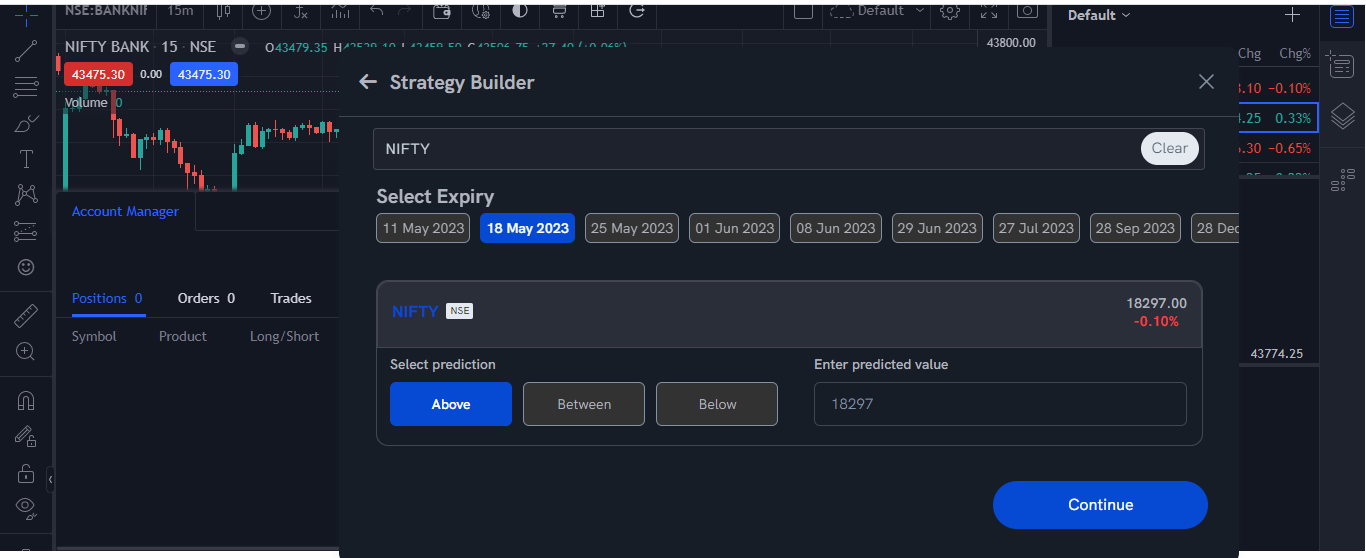The width and height of the screenshot is (1366, 558).
Task: Click the blue 43475.30 buy price button
Action: click(204, 74)
